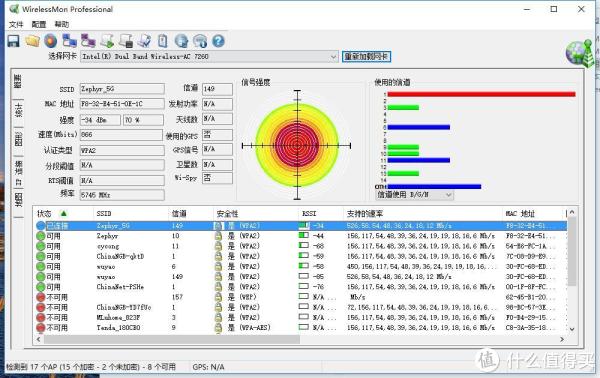600x378 pixels.
Task: Open the 文件 menu
Action: (16, 24)
